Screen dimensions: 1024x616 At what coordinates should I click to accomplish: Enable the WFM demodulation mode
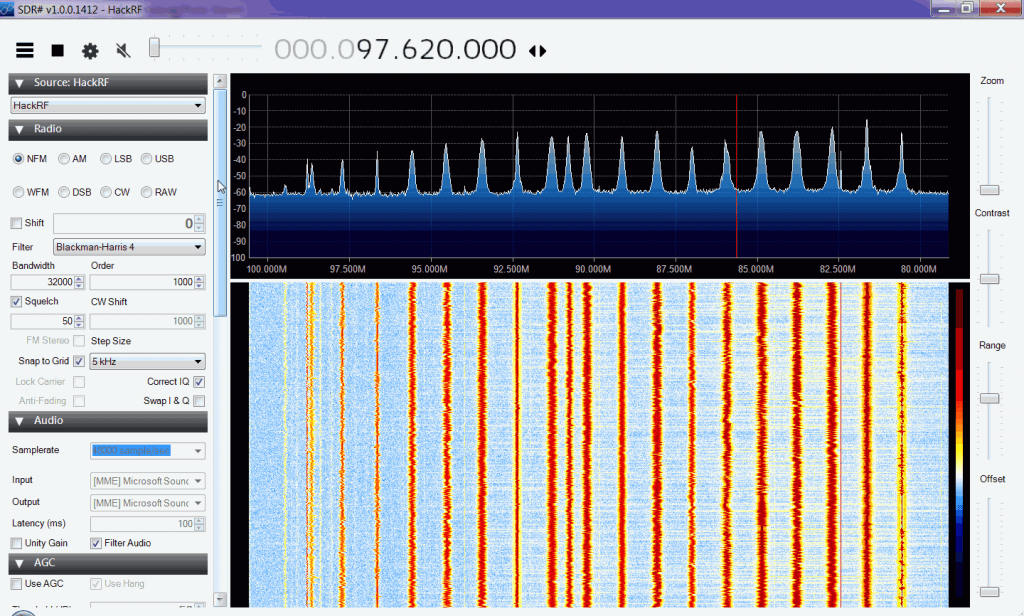coord(20,192)
